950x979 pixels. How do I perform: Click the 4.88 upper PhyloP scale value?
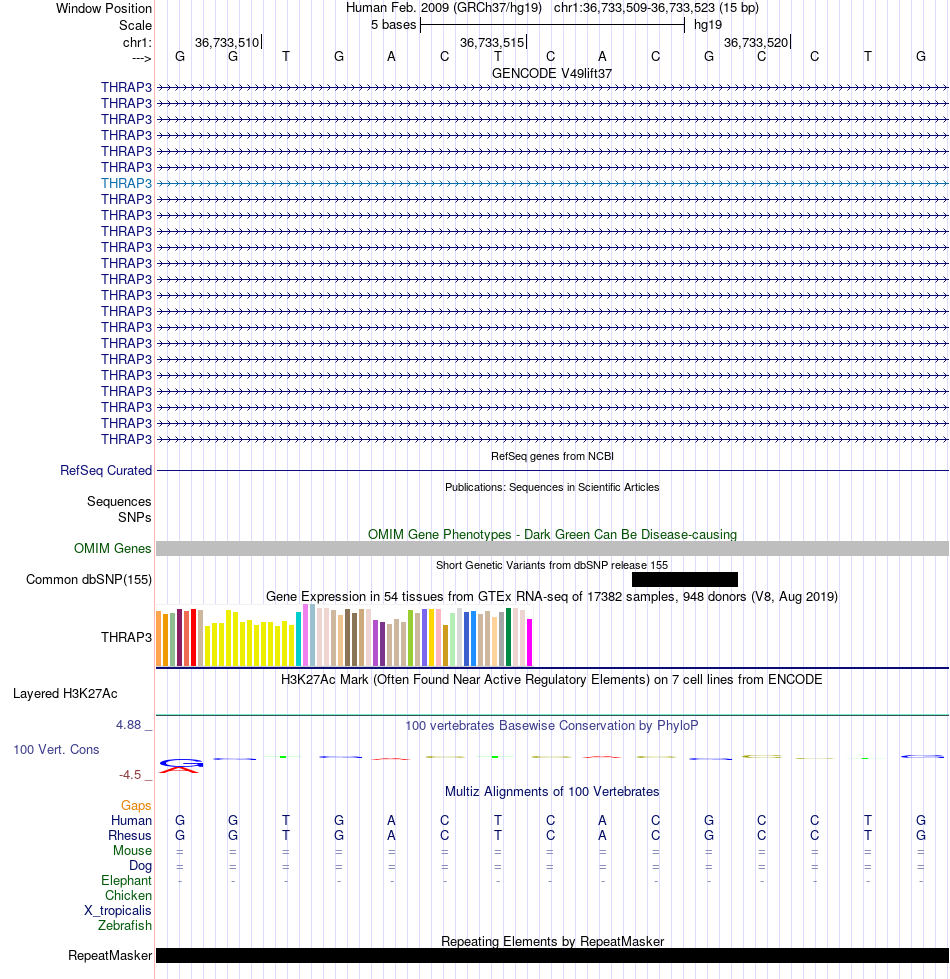click(x=128, y=725)
